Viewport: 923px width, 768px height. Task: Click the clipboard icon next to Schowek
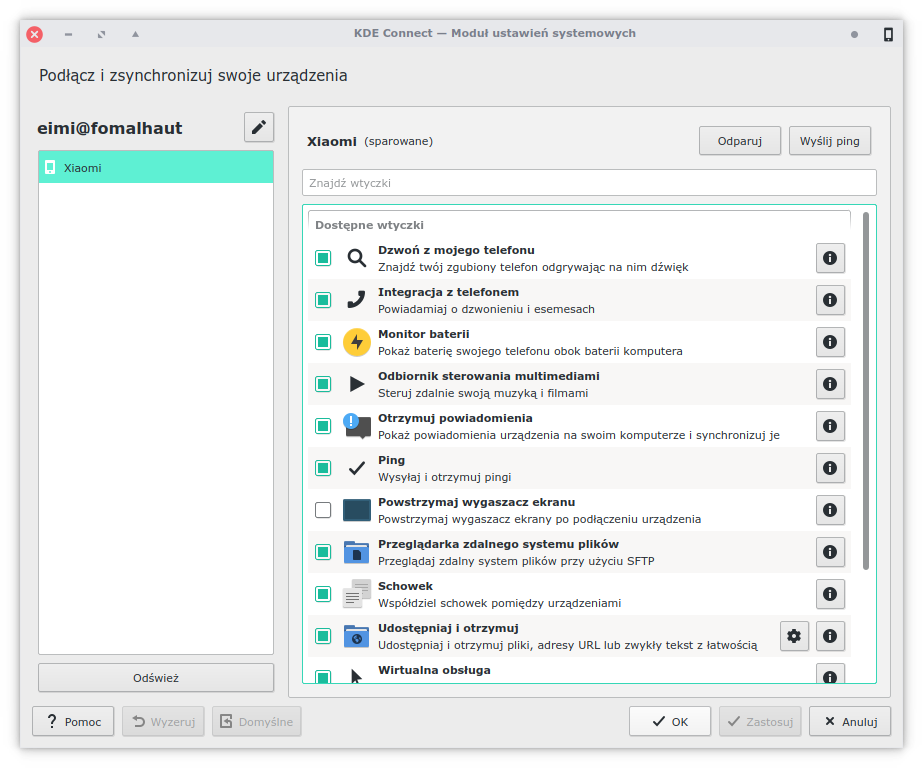click(x=356, y=594)
